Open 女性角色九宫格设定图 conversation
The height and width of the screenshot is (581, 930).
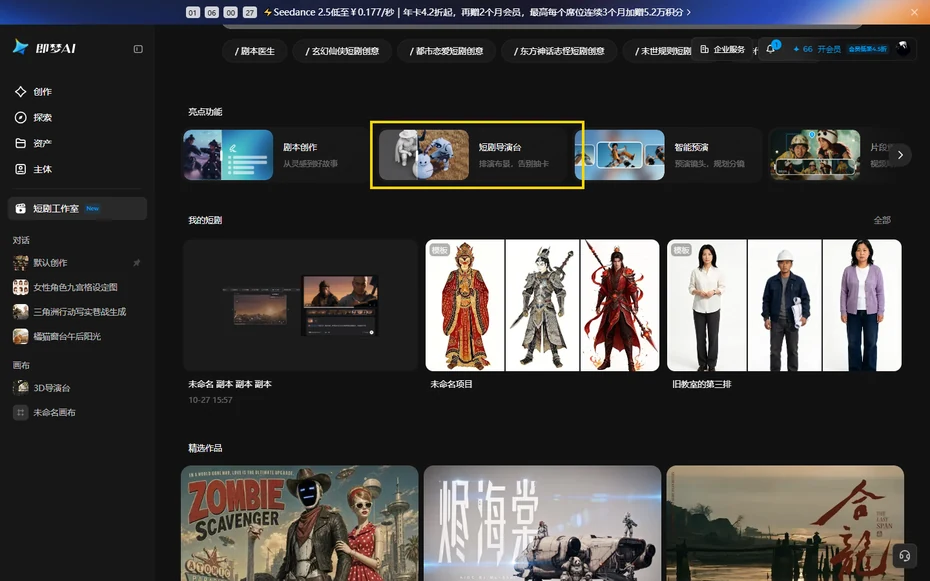tap(77, 288)
